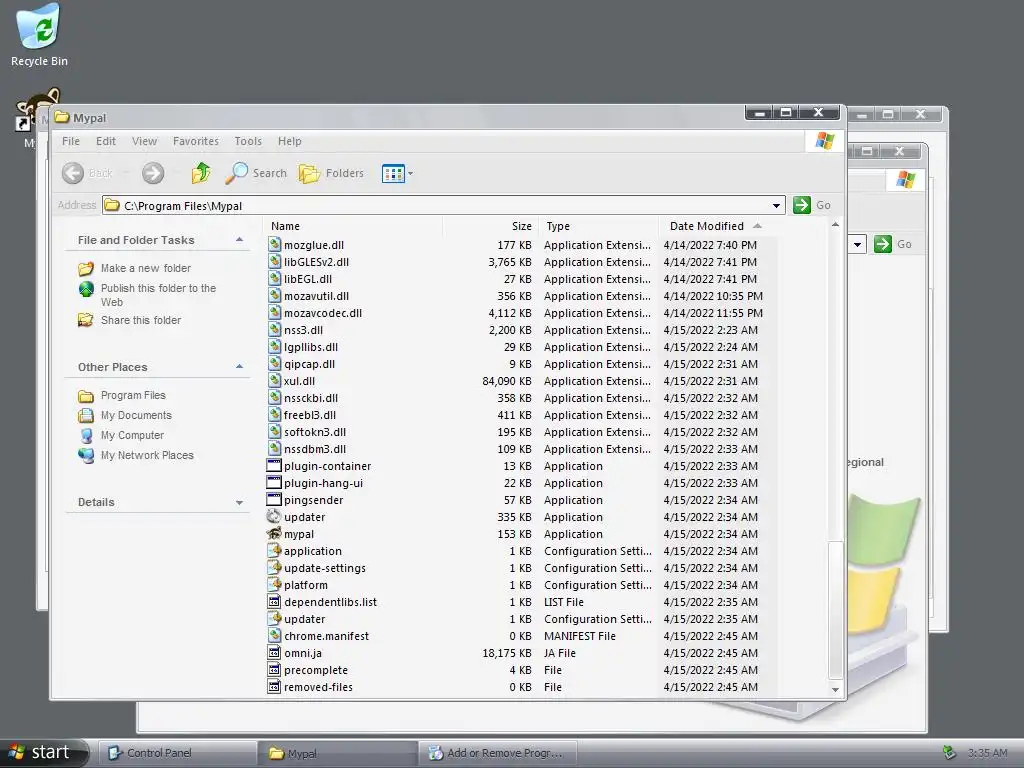The height and width of the screenshot is (768, 1024).
Task: Select the pingsender application icon
Action: tap(274, 500)
